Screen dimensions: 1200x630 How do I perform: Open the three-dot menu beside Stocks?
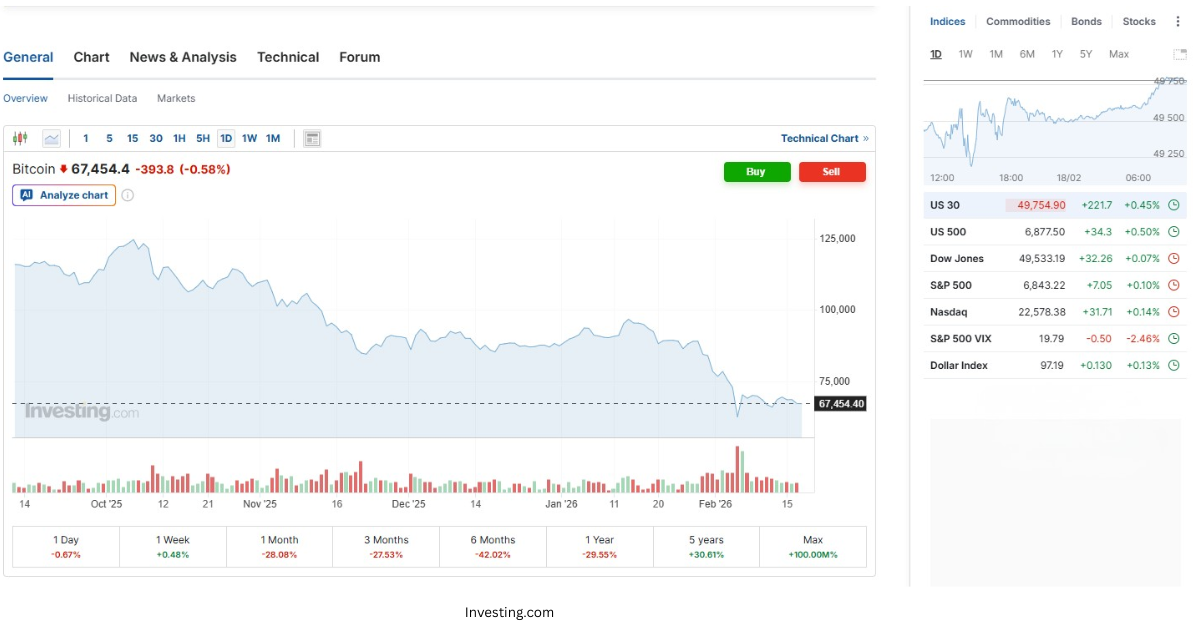coord(1177,21)
